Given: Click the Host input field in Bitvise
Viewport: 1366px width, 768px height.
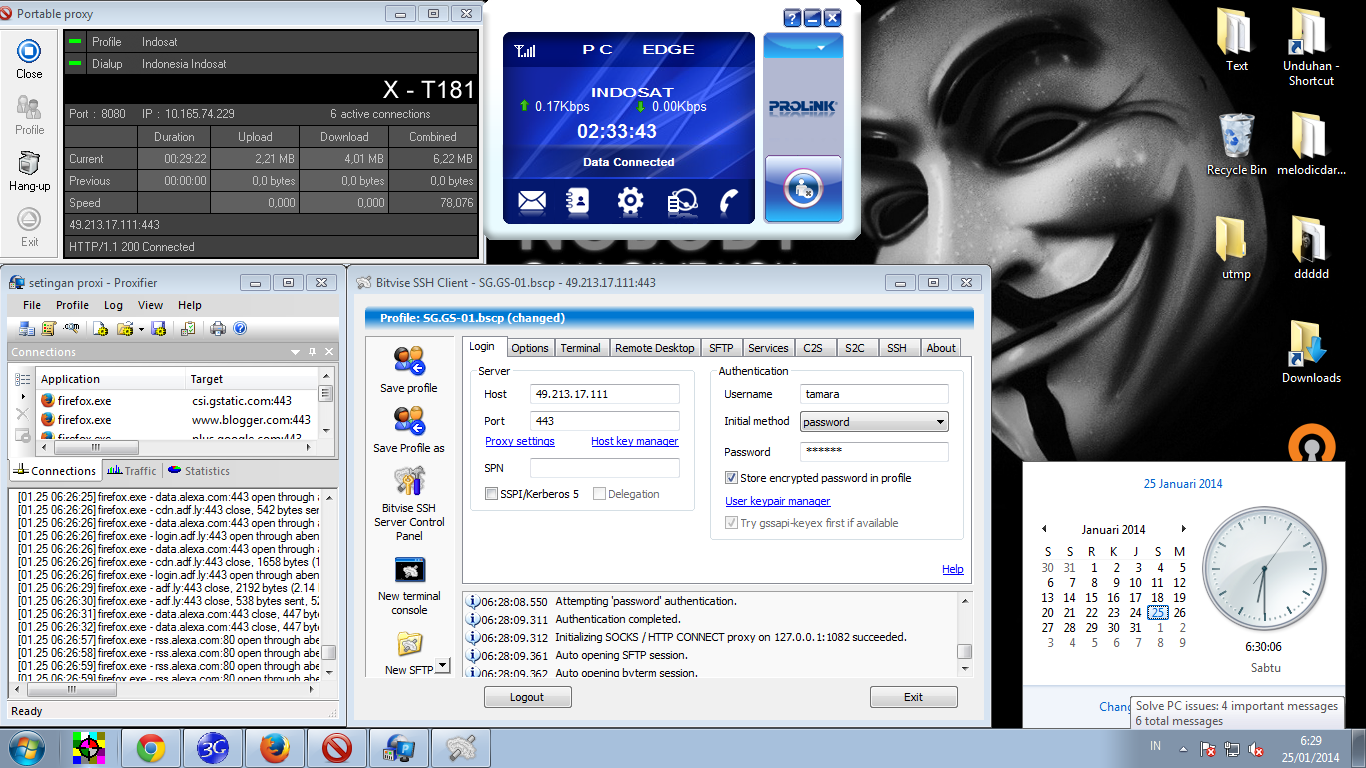Looking at the screenshot, I should (605, 394).
